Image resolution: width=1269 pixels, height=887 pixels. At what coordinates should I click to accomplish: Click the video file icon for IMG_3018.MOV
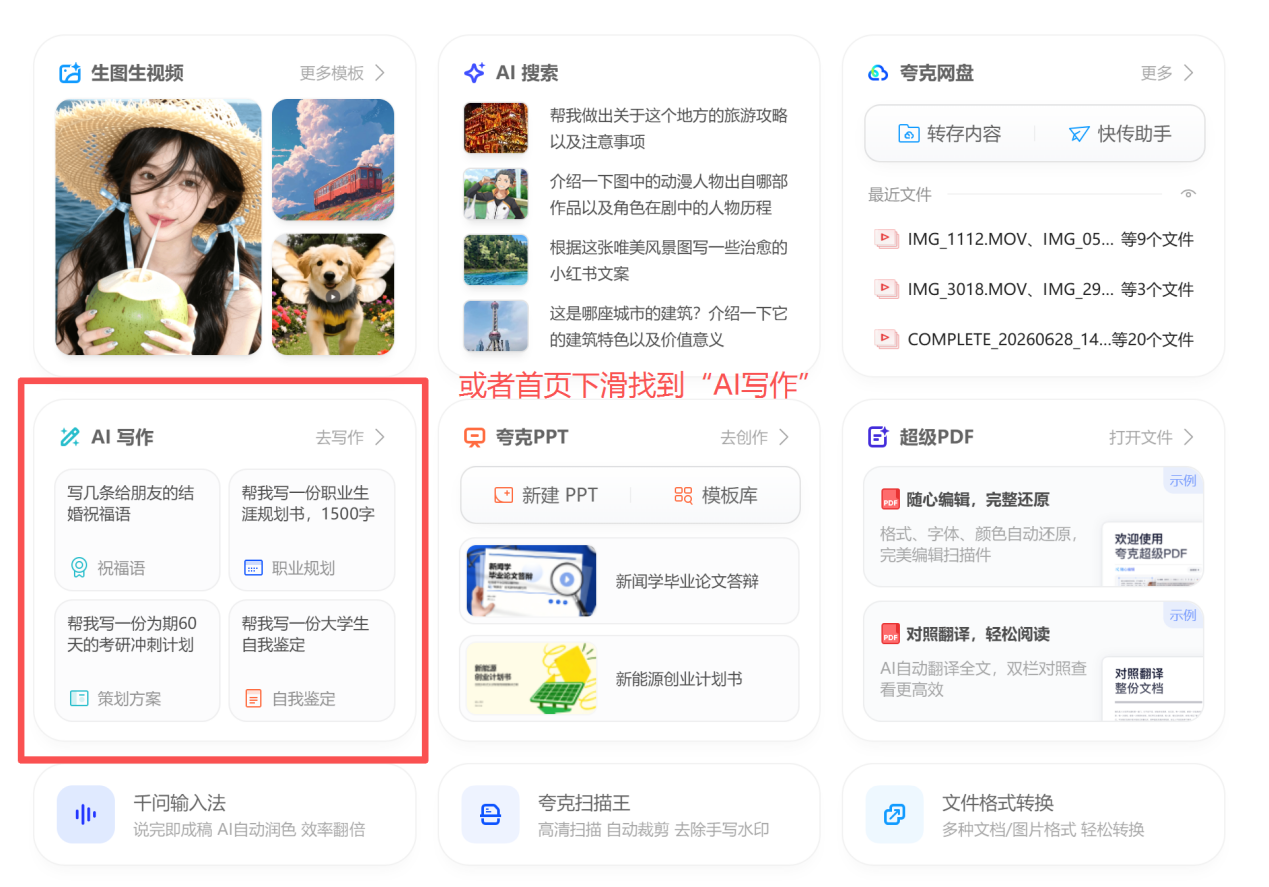click(886, 289)
